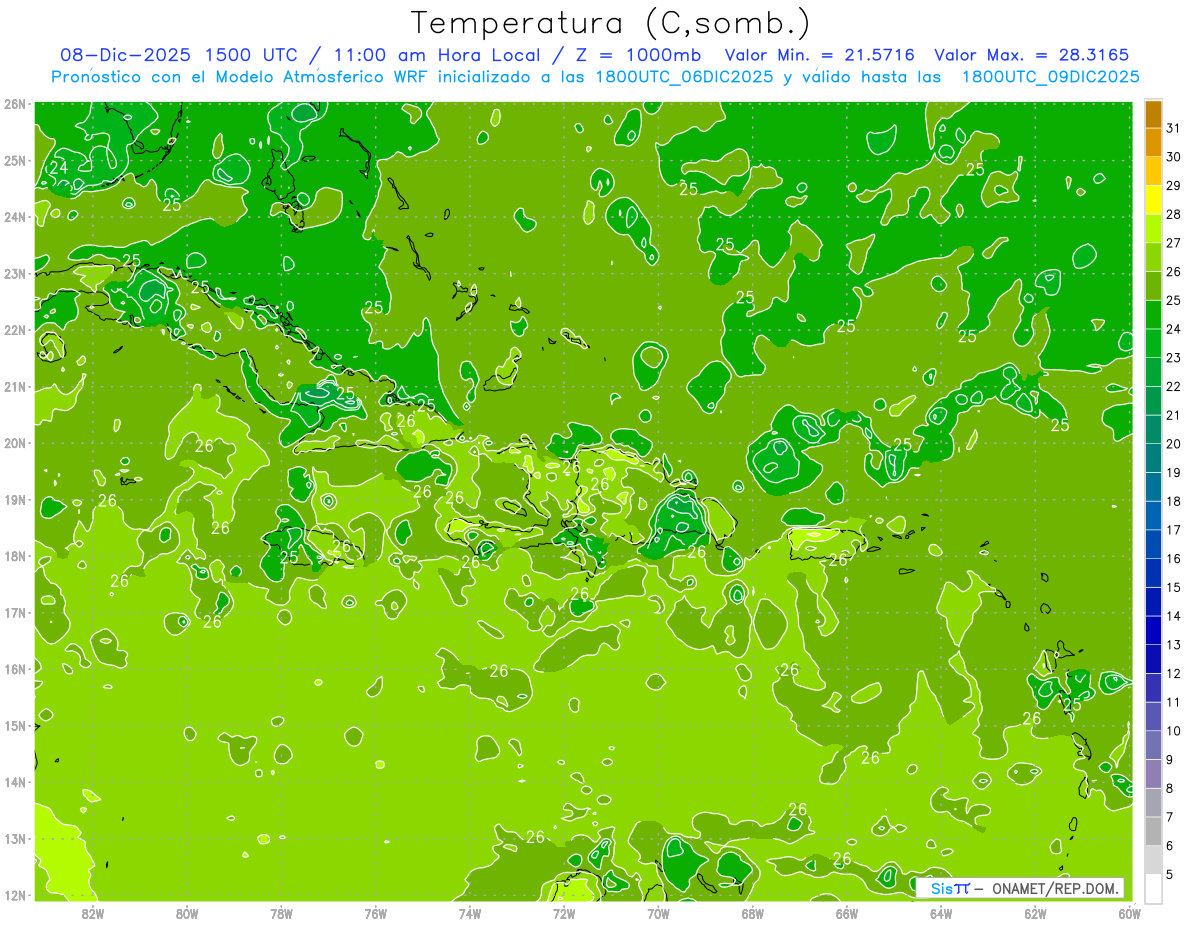
Task: Click the color bar legend value "21"
Action: pos(1173,415)
